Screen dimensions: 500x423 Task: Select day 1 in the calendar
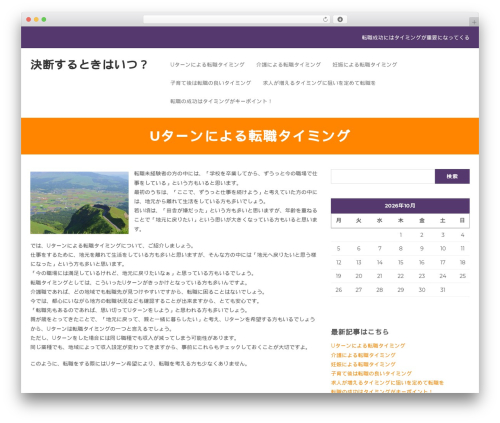[401, 235]
